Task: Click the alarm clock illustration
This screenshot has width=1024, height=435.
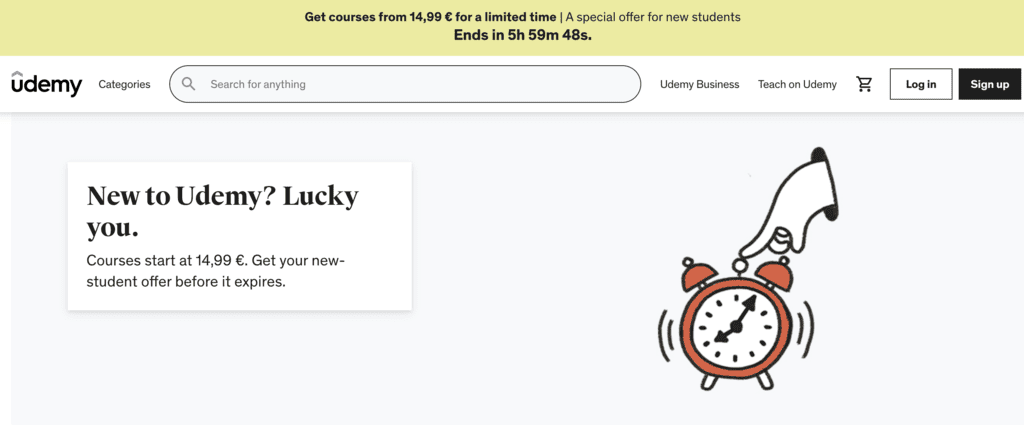Action: (737, 323)
